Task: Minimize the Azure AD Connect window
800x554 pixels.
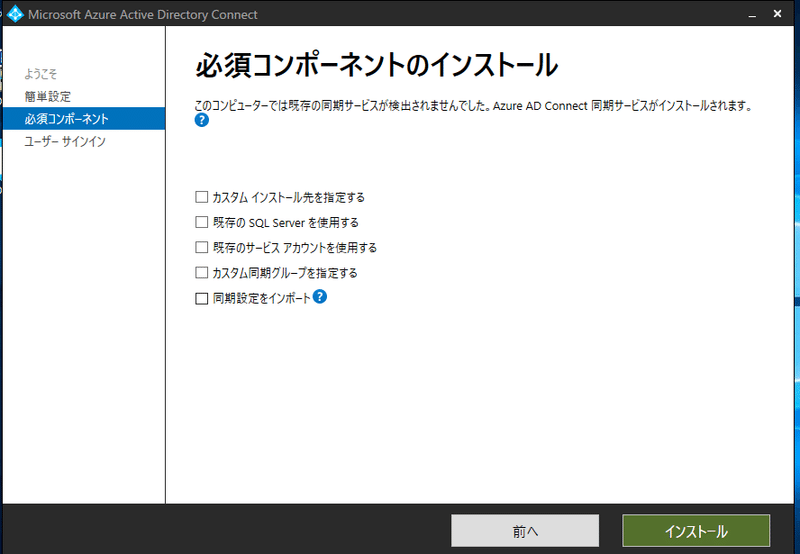Action: tap(752, 14)
